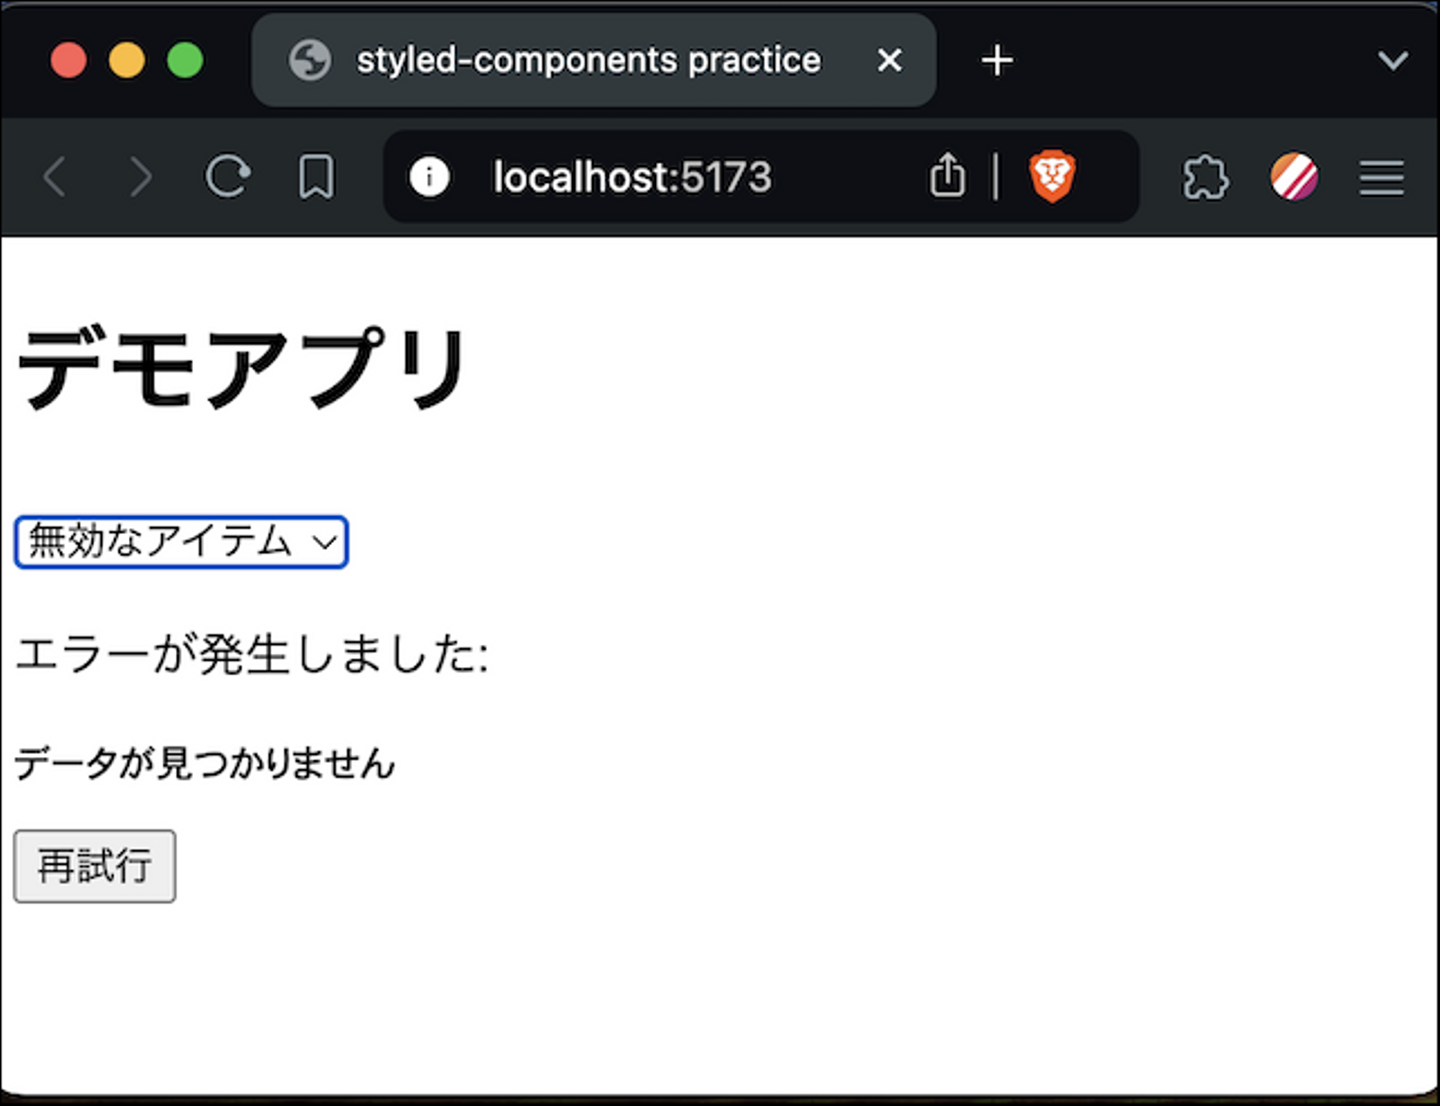Click the エラーが発生しました: message
Screen dimensions: 1440x1106
252,655
